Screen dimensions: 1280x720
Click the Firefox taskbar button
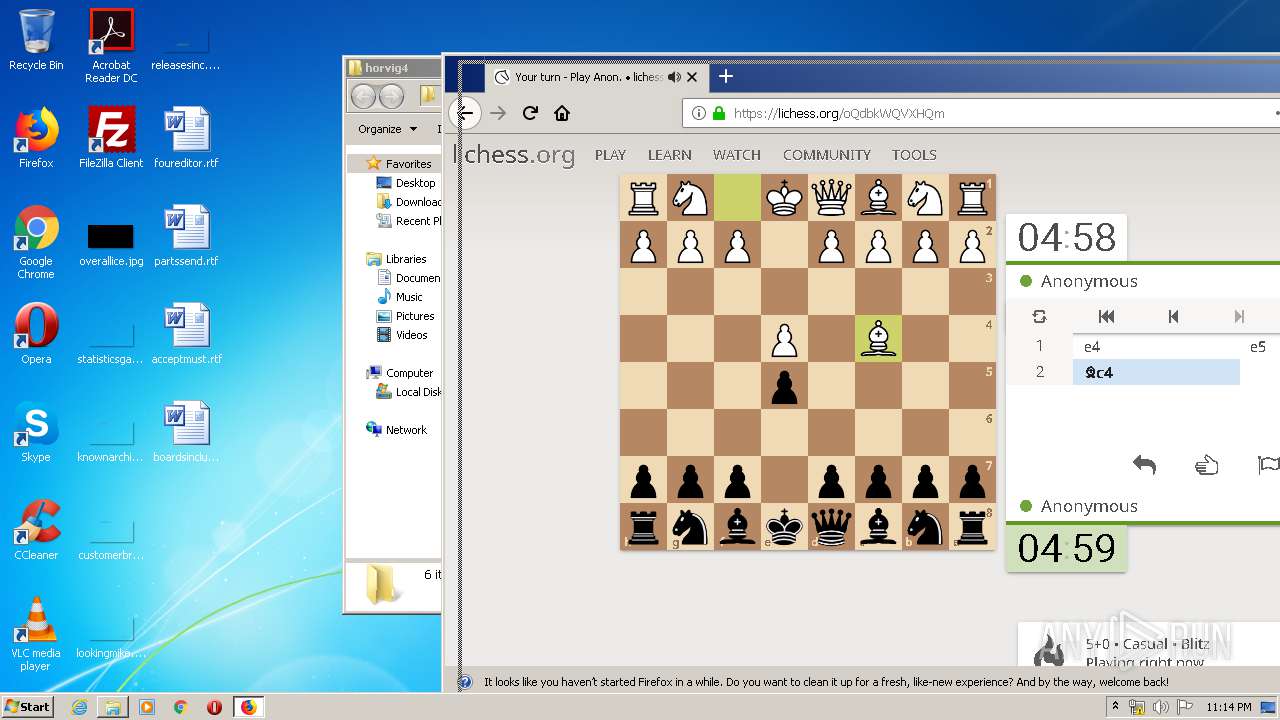[x=248, y=707]
